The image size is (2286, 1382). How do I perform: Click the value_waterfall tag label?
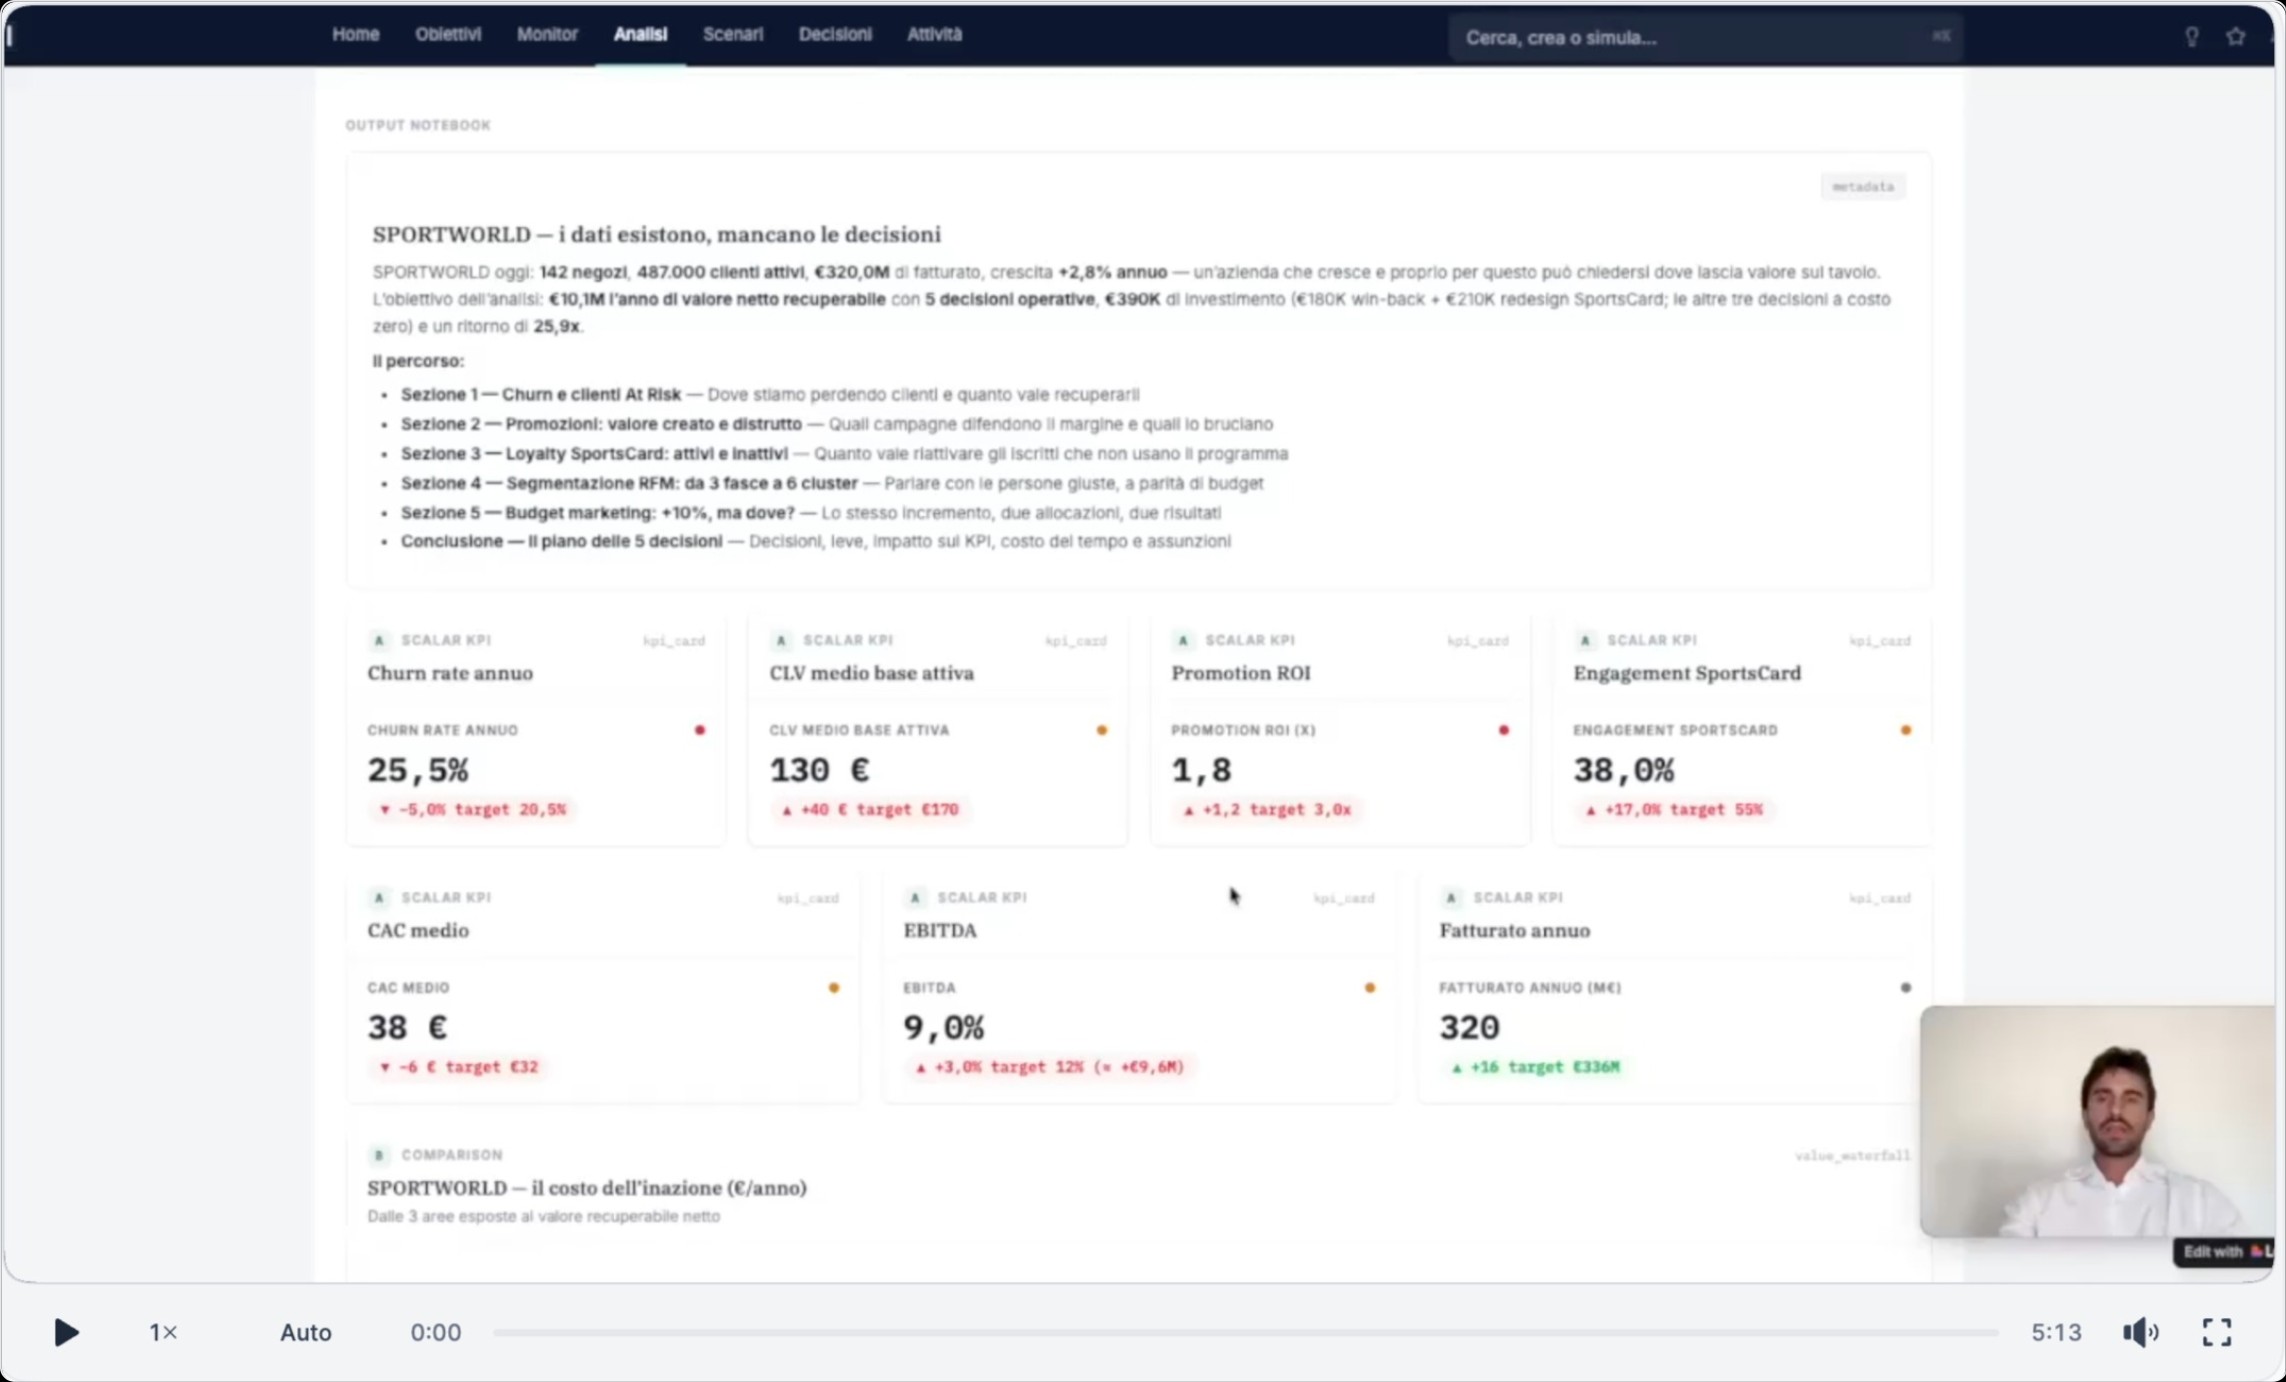click(x=1852, y=1156)
